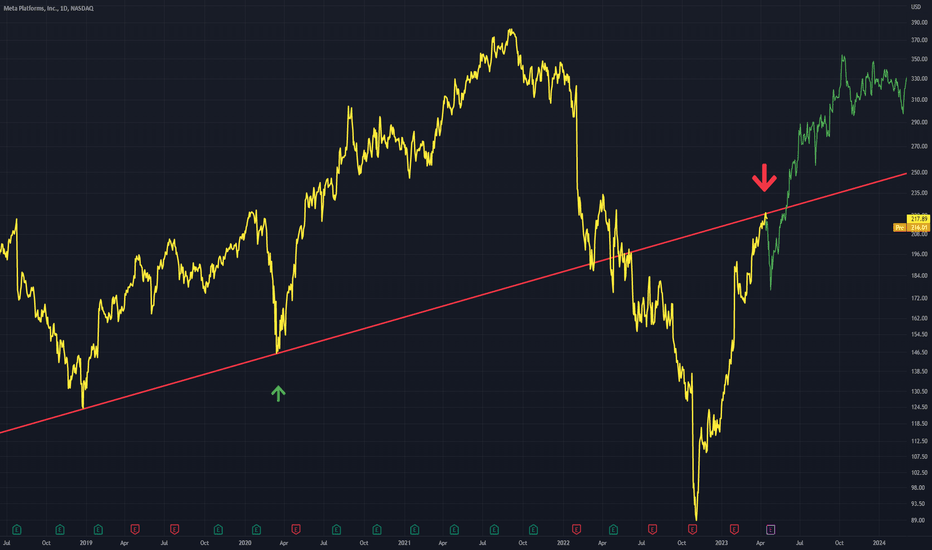Screen dimensions: 932x550
Task: Click green earnings marker right of Apr 2021
Action: [x=454, y=529]
